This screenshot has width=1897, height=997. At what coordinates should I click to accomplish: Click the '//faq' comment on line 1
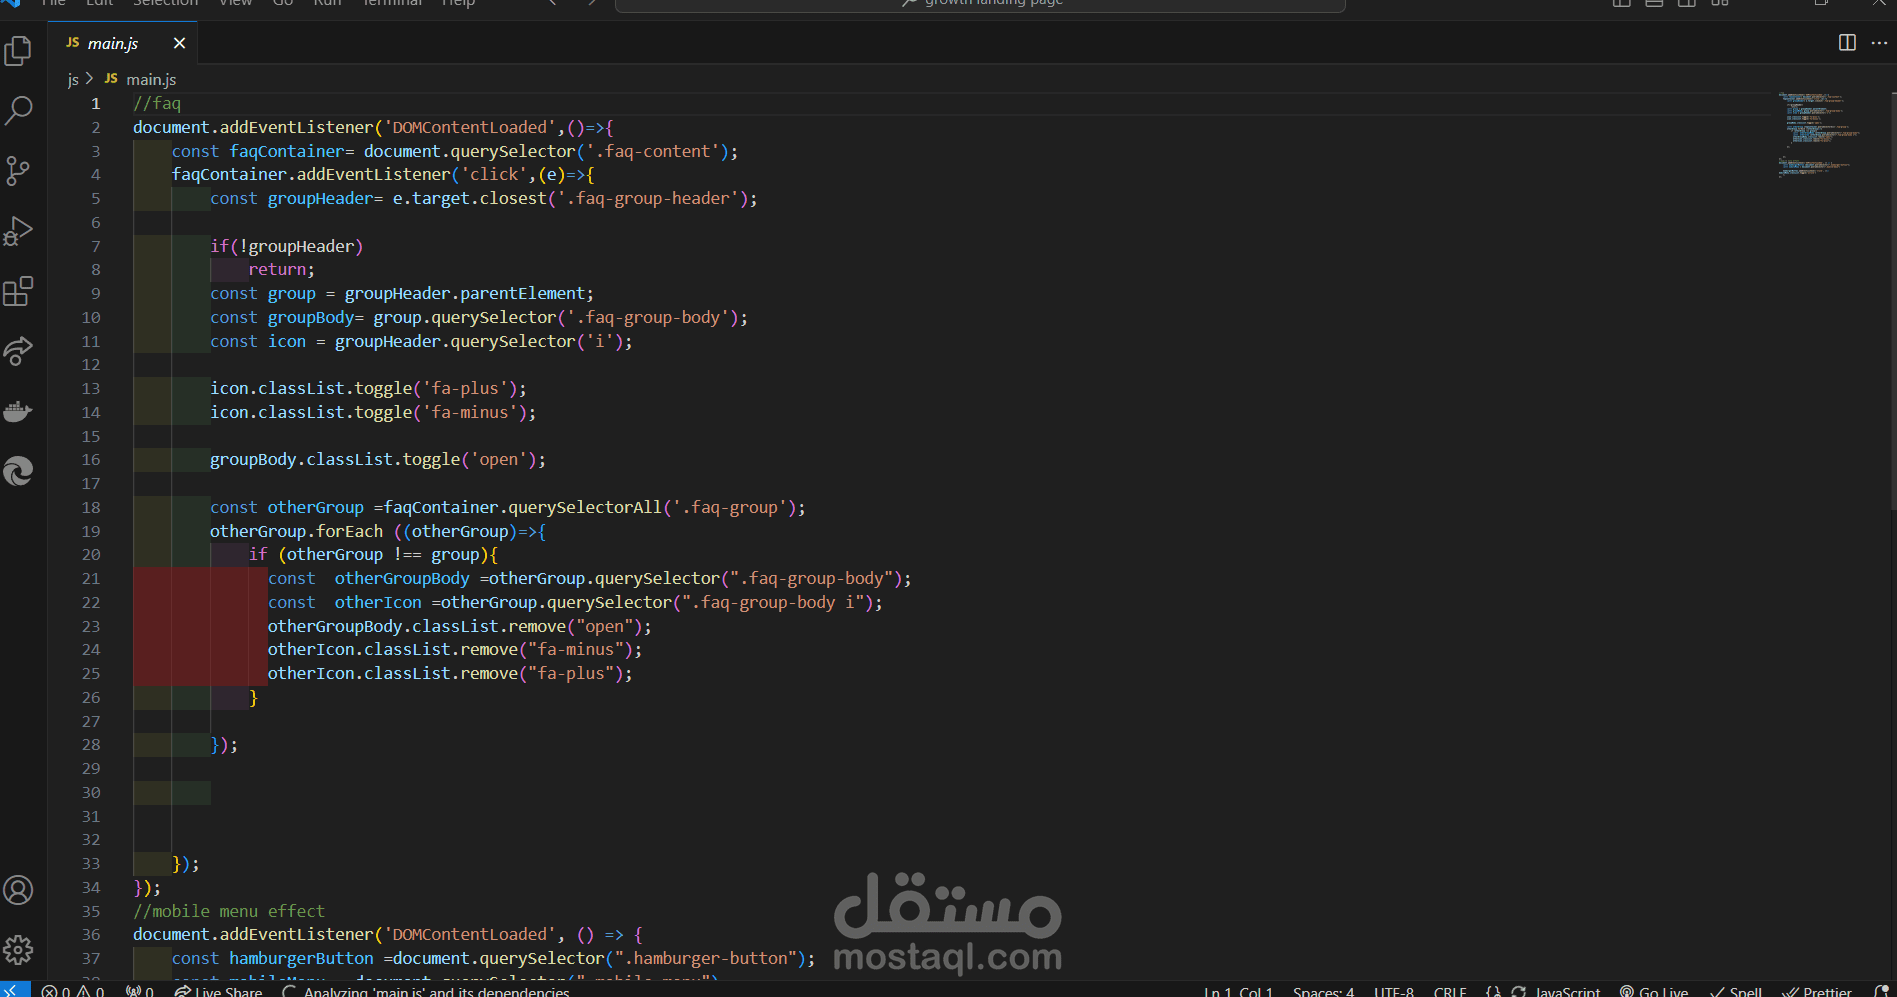click(157, 104)
